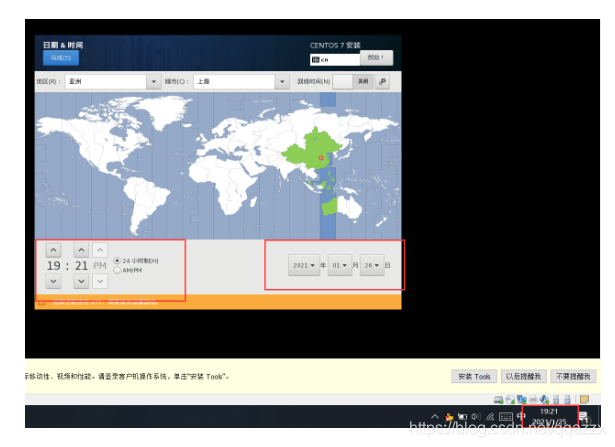The height and width of the screenshot is (447, 615).
Task: Click the 中 input method indicator
Action: (x=521, y=416)
